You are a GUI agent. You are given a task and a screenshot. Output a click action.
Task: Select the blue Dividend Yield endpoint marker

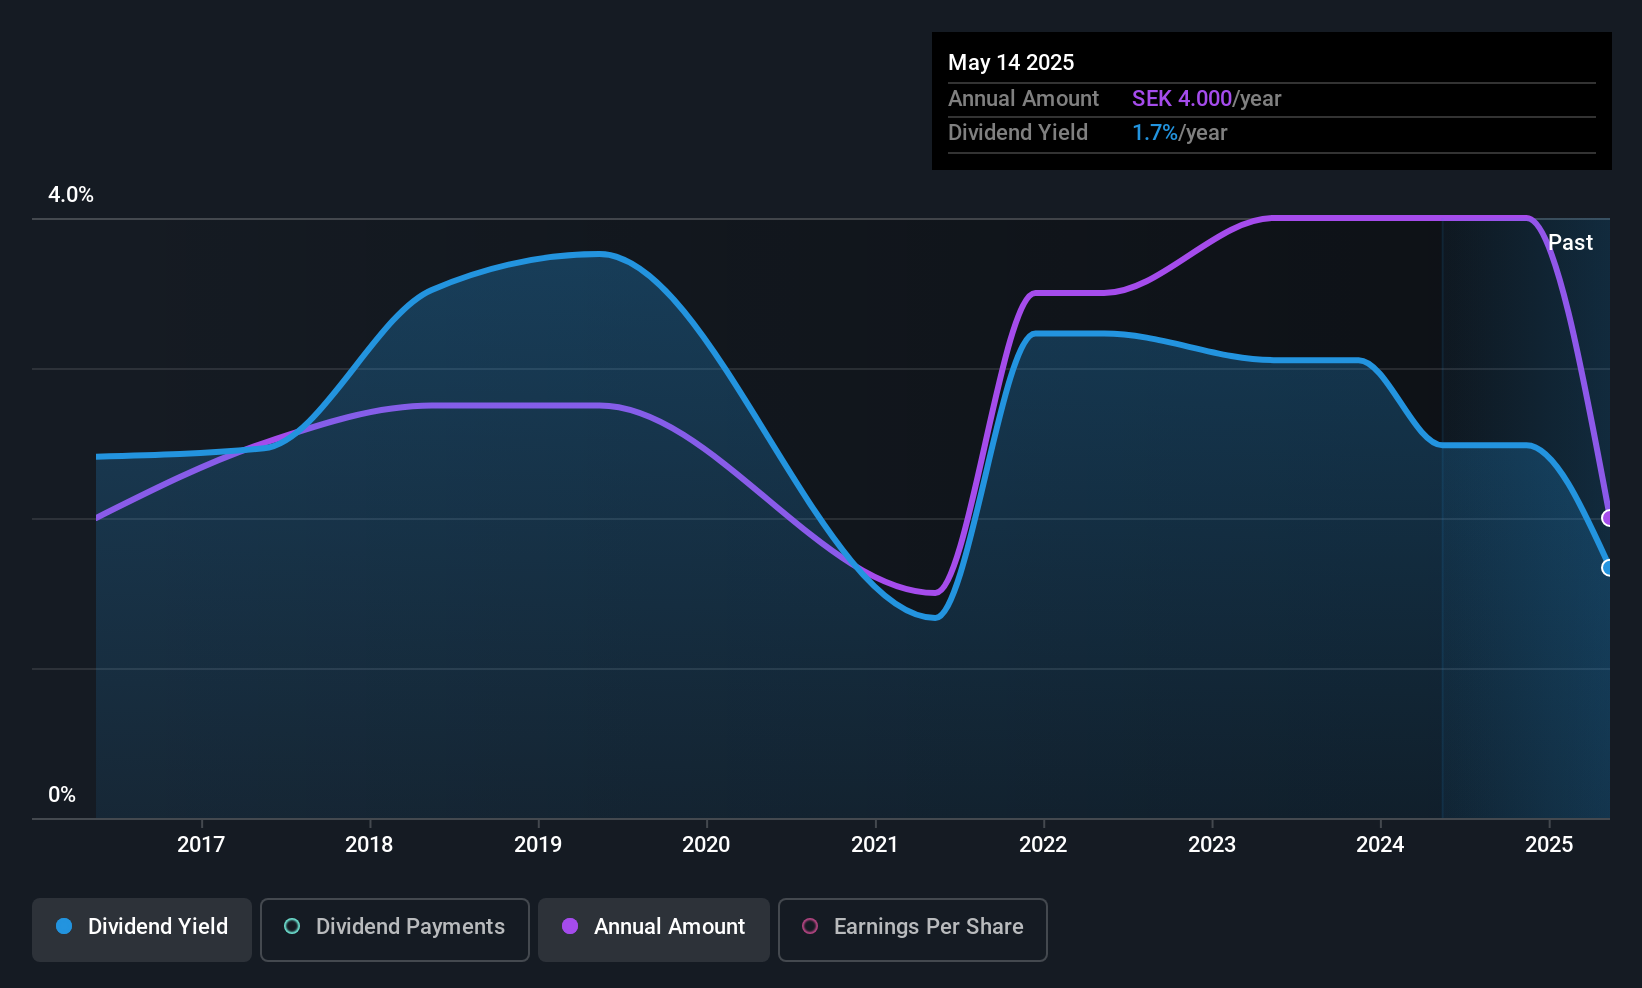pos(1608,568)
